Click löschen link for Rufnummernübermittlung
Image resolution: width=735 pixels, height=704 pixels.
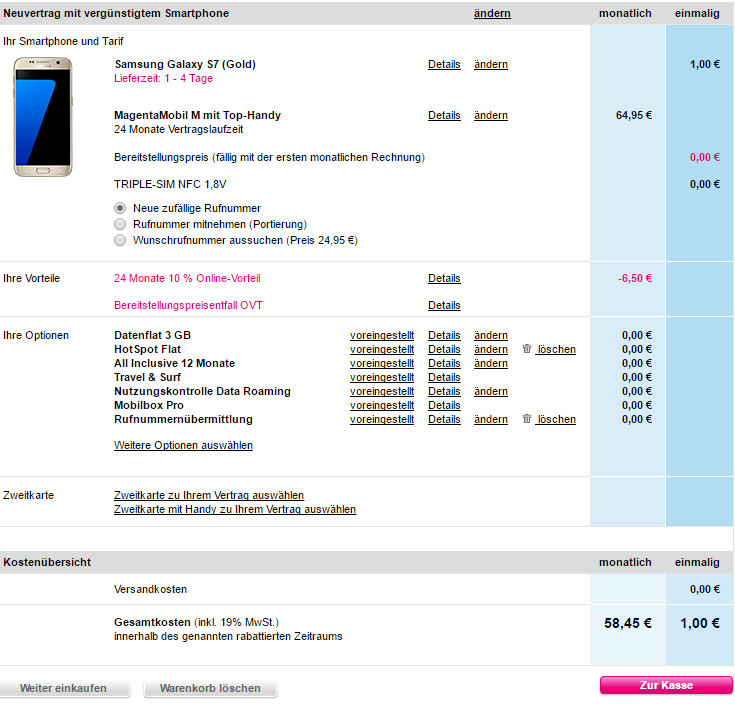[x=556, y=419]
